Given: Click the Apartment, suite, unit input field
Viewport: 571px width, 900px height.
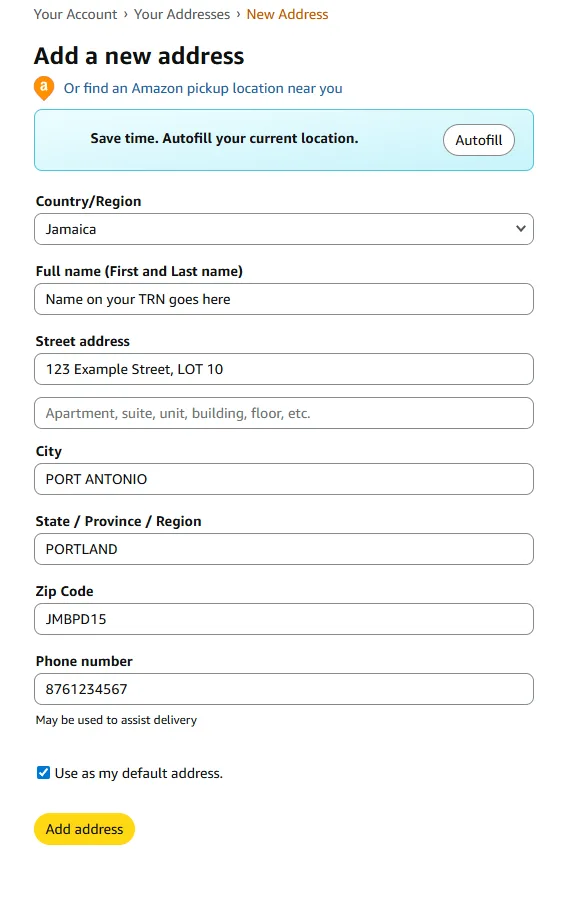Looking at the screenshot, I should point(283,413).
